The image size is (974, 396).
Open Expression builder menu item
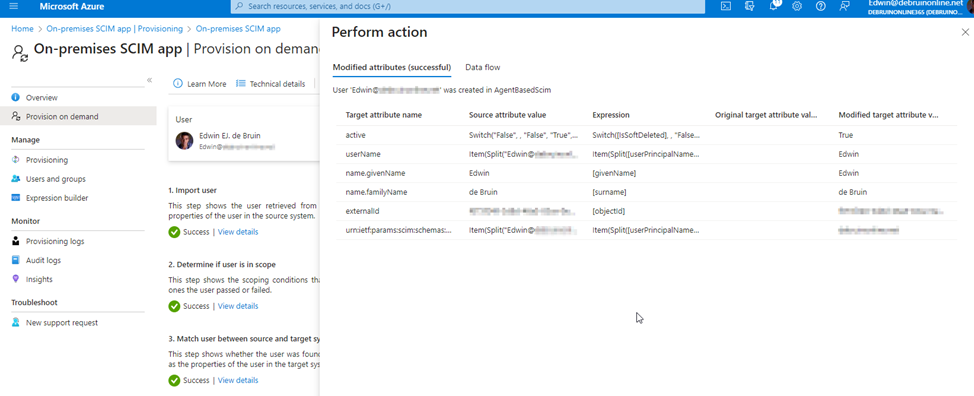click(57, 198)
